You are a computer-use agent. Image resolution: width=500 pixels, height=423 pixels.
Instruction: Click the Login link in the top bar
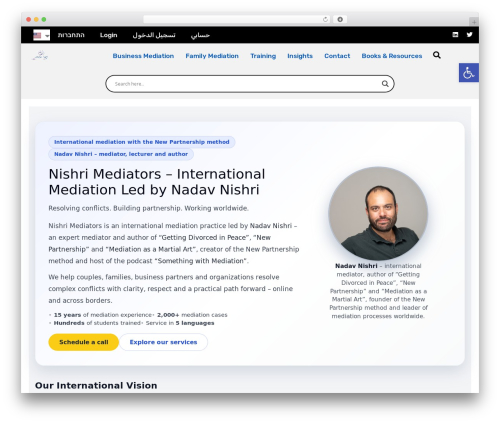click(109, 35)
